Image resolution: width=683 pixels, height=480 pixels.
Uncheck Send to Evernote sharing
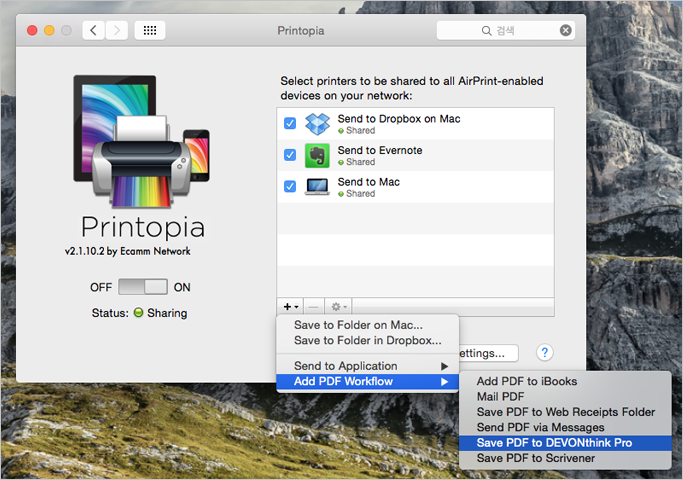point(290,155)
